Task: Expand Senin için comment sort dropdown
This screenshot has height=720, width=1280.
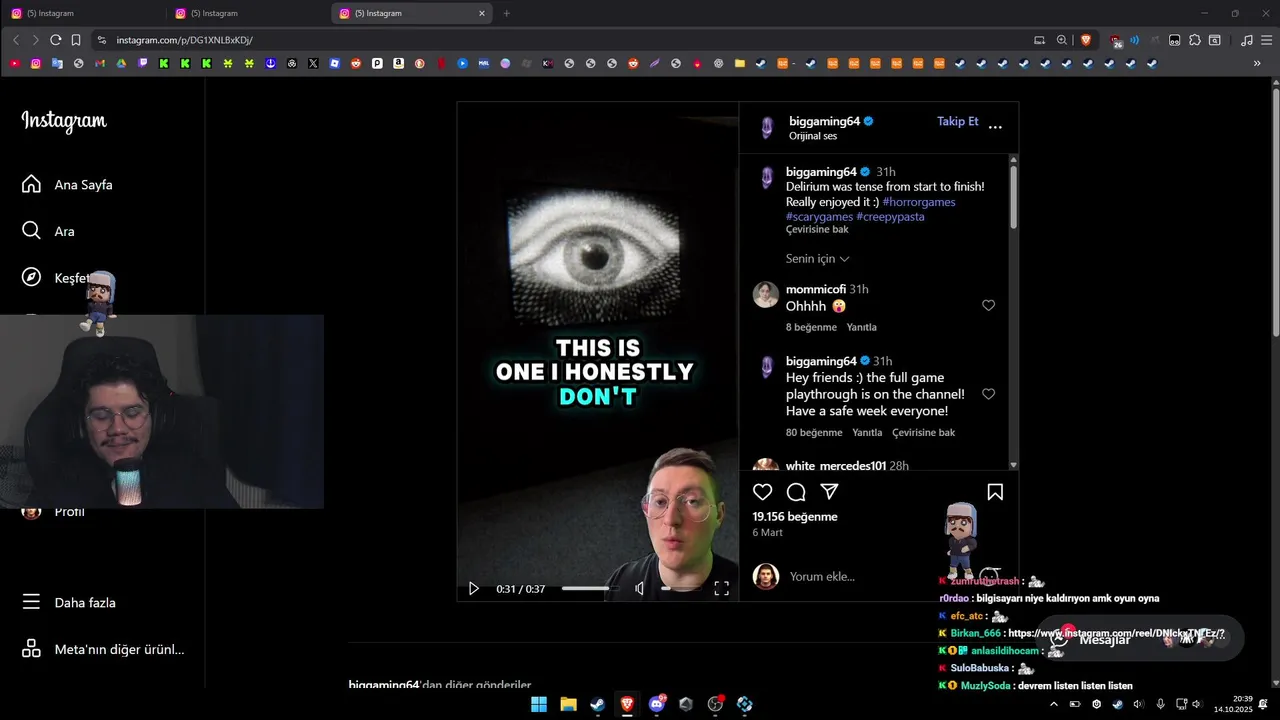Action: tap(817, 259)
